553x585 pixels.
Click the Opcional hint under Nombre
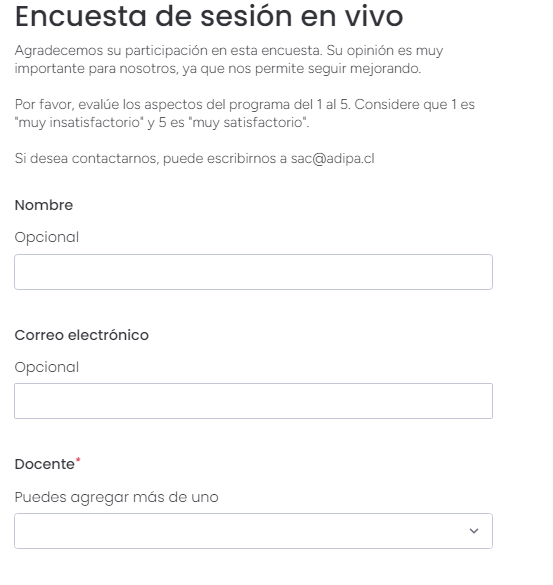[x=47, y=238]
